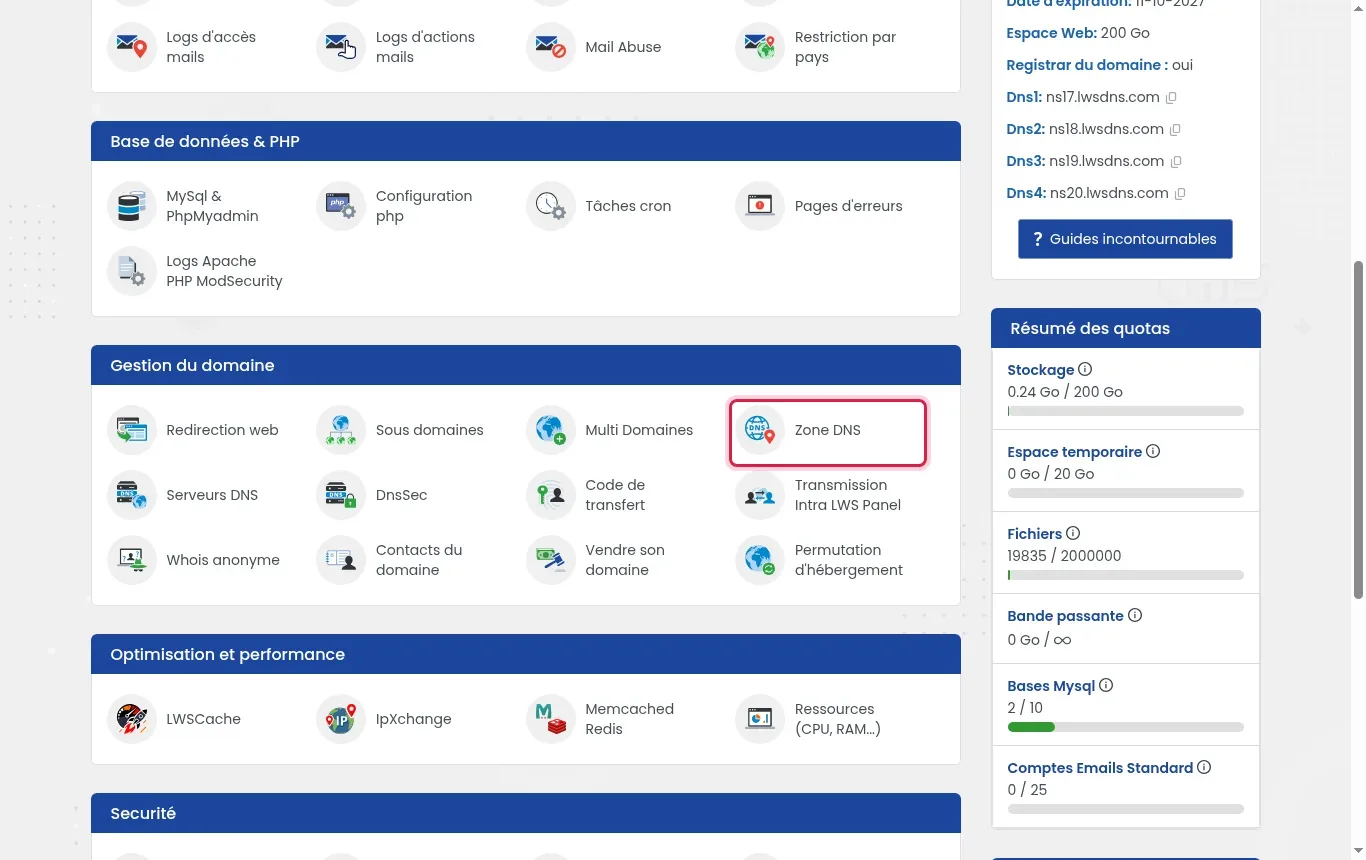Click the Redirection web icon
The width and height of the screenshot is (1366, 860).
pyautogui.click(x=132, y=430)
